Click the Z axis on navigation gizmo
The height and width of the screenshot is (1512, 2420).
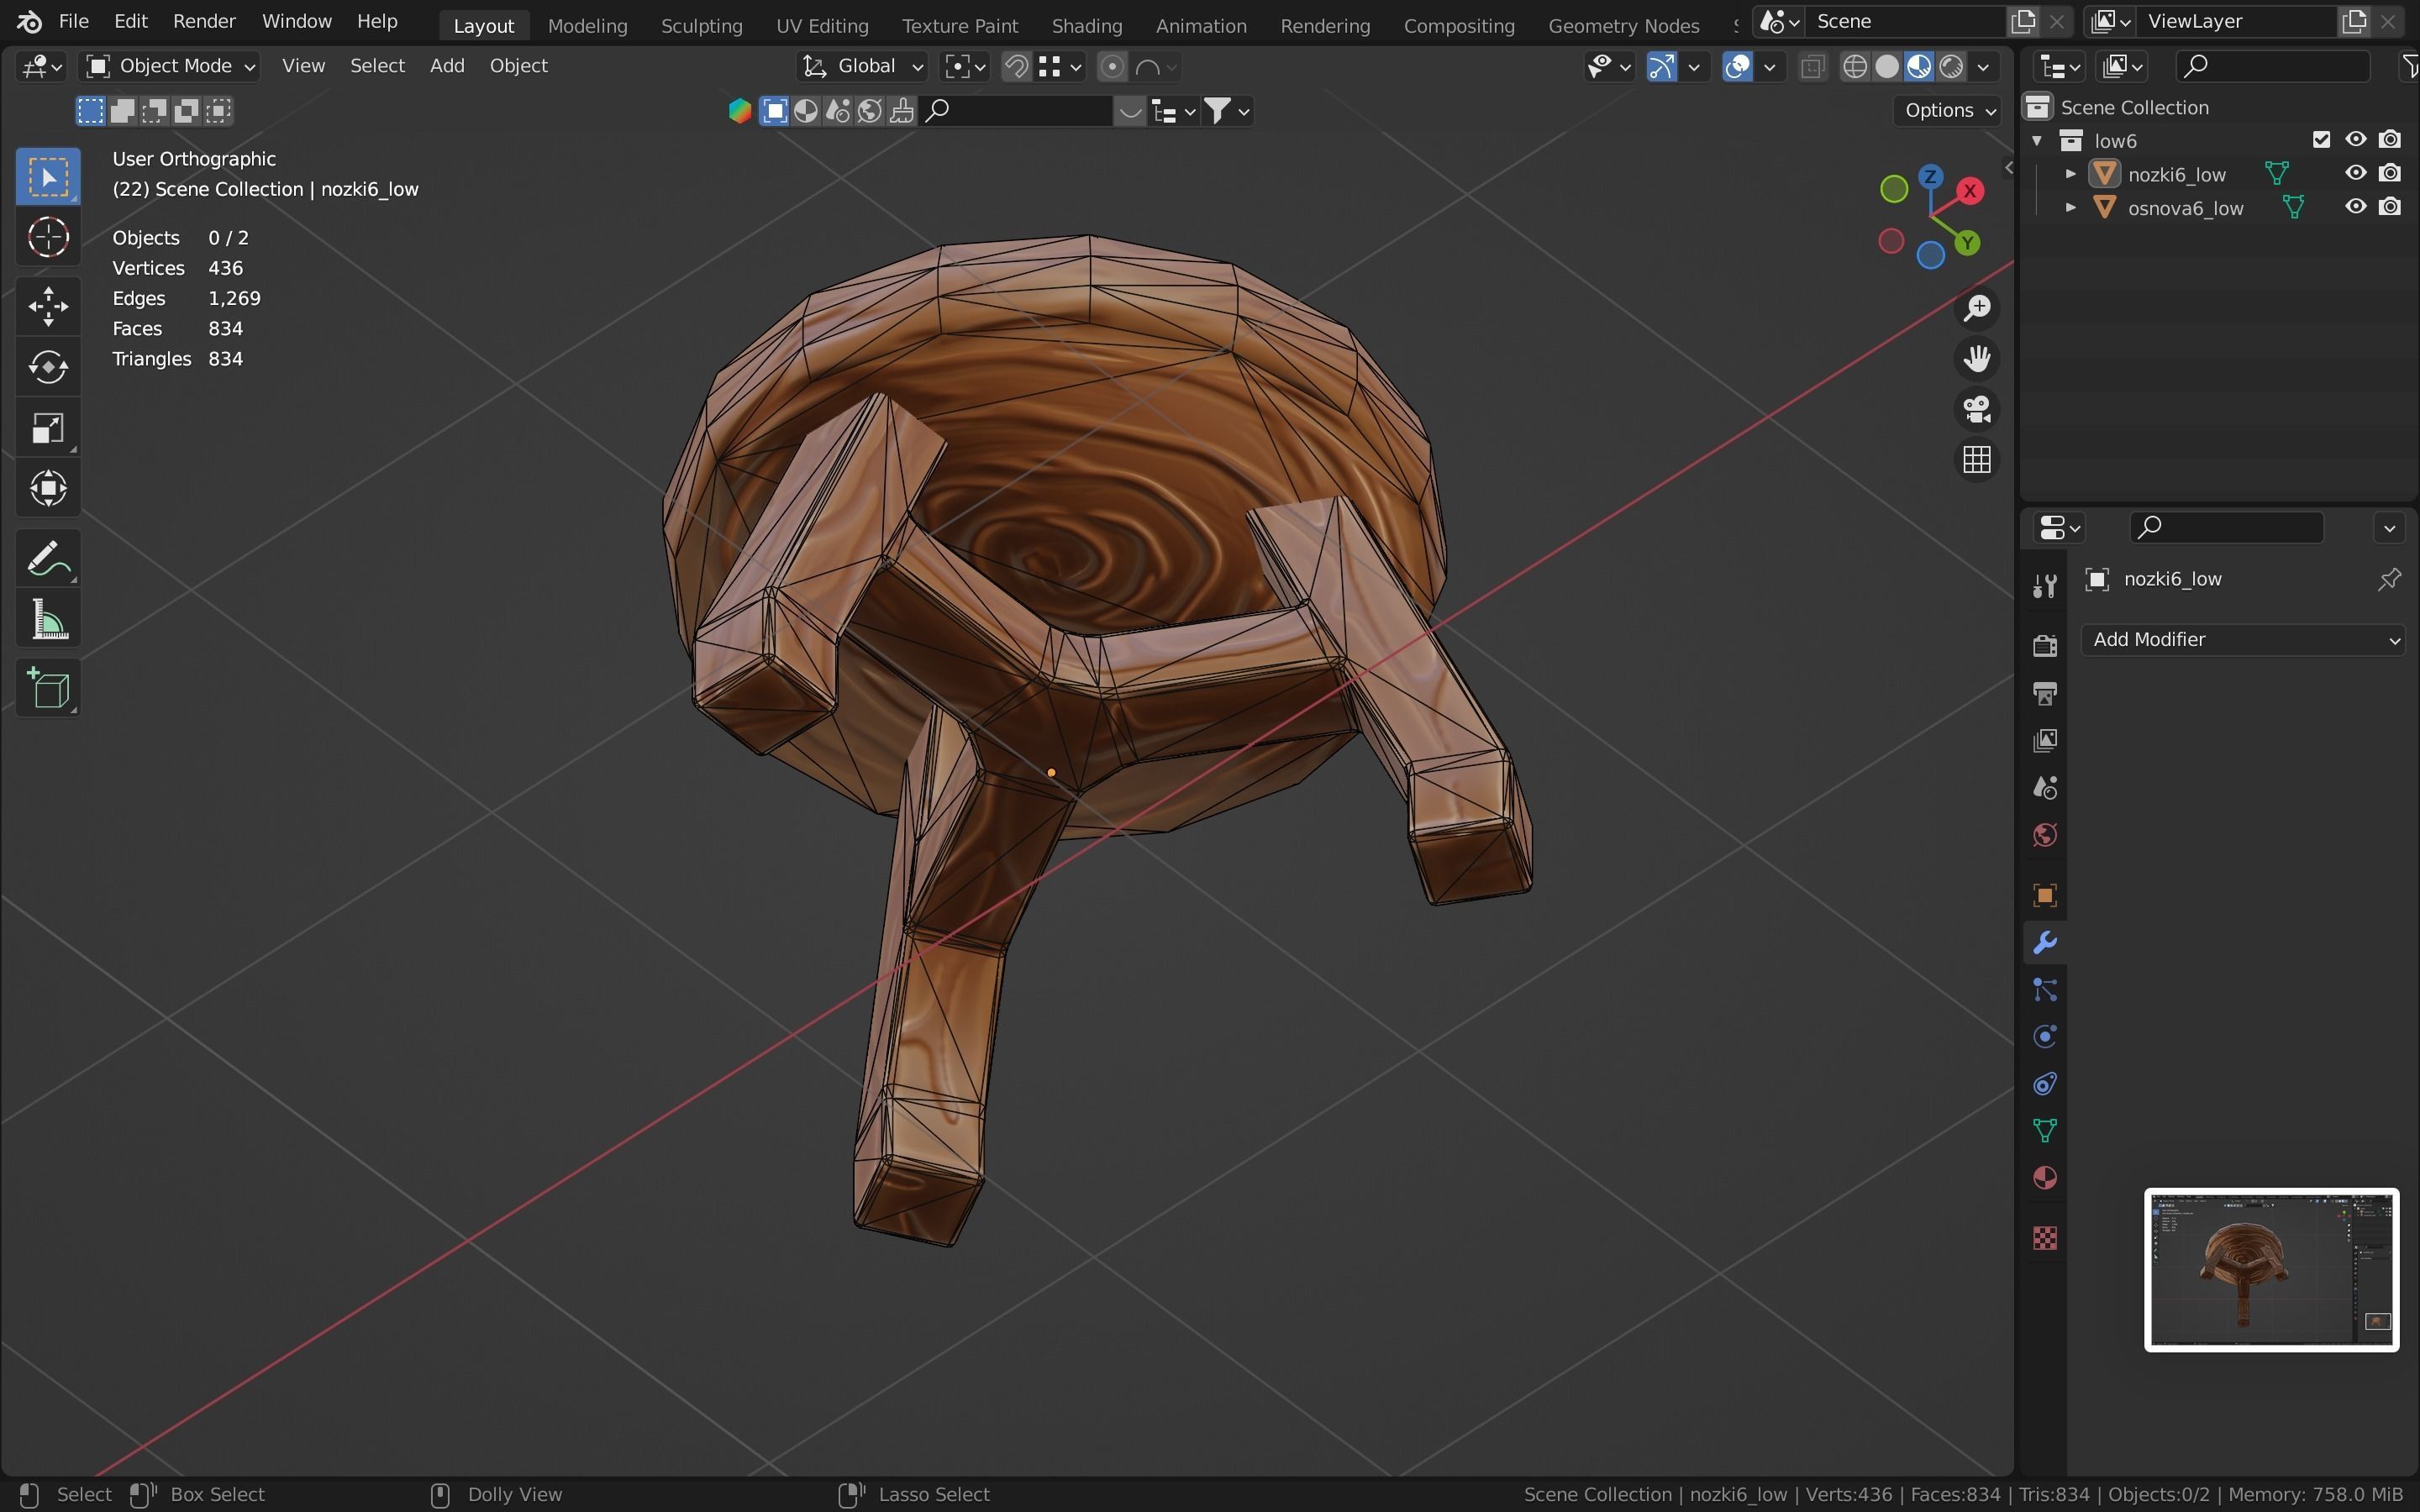[1931, 177]
